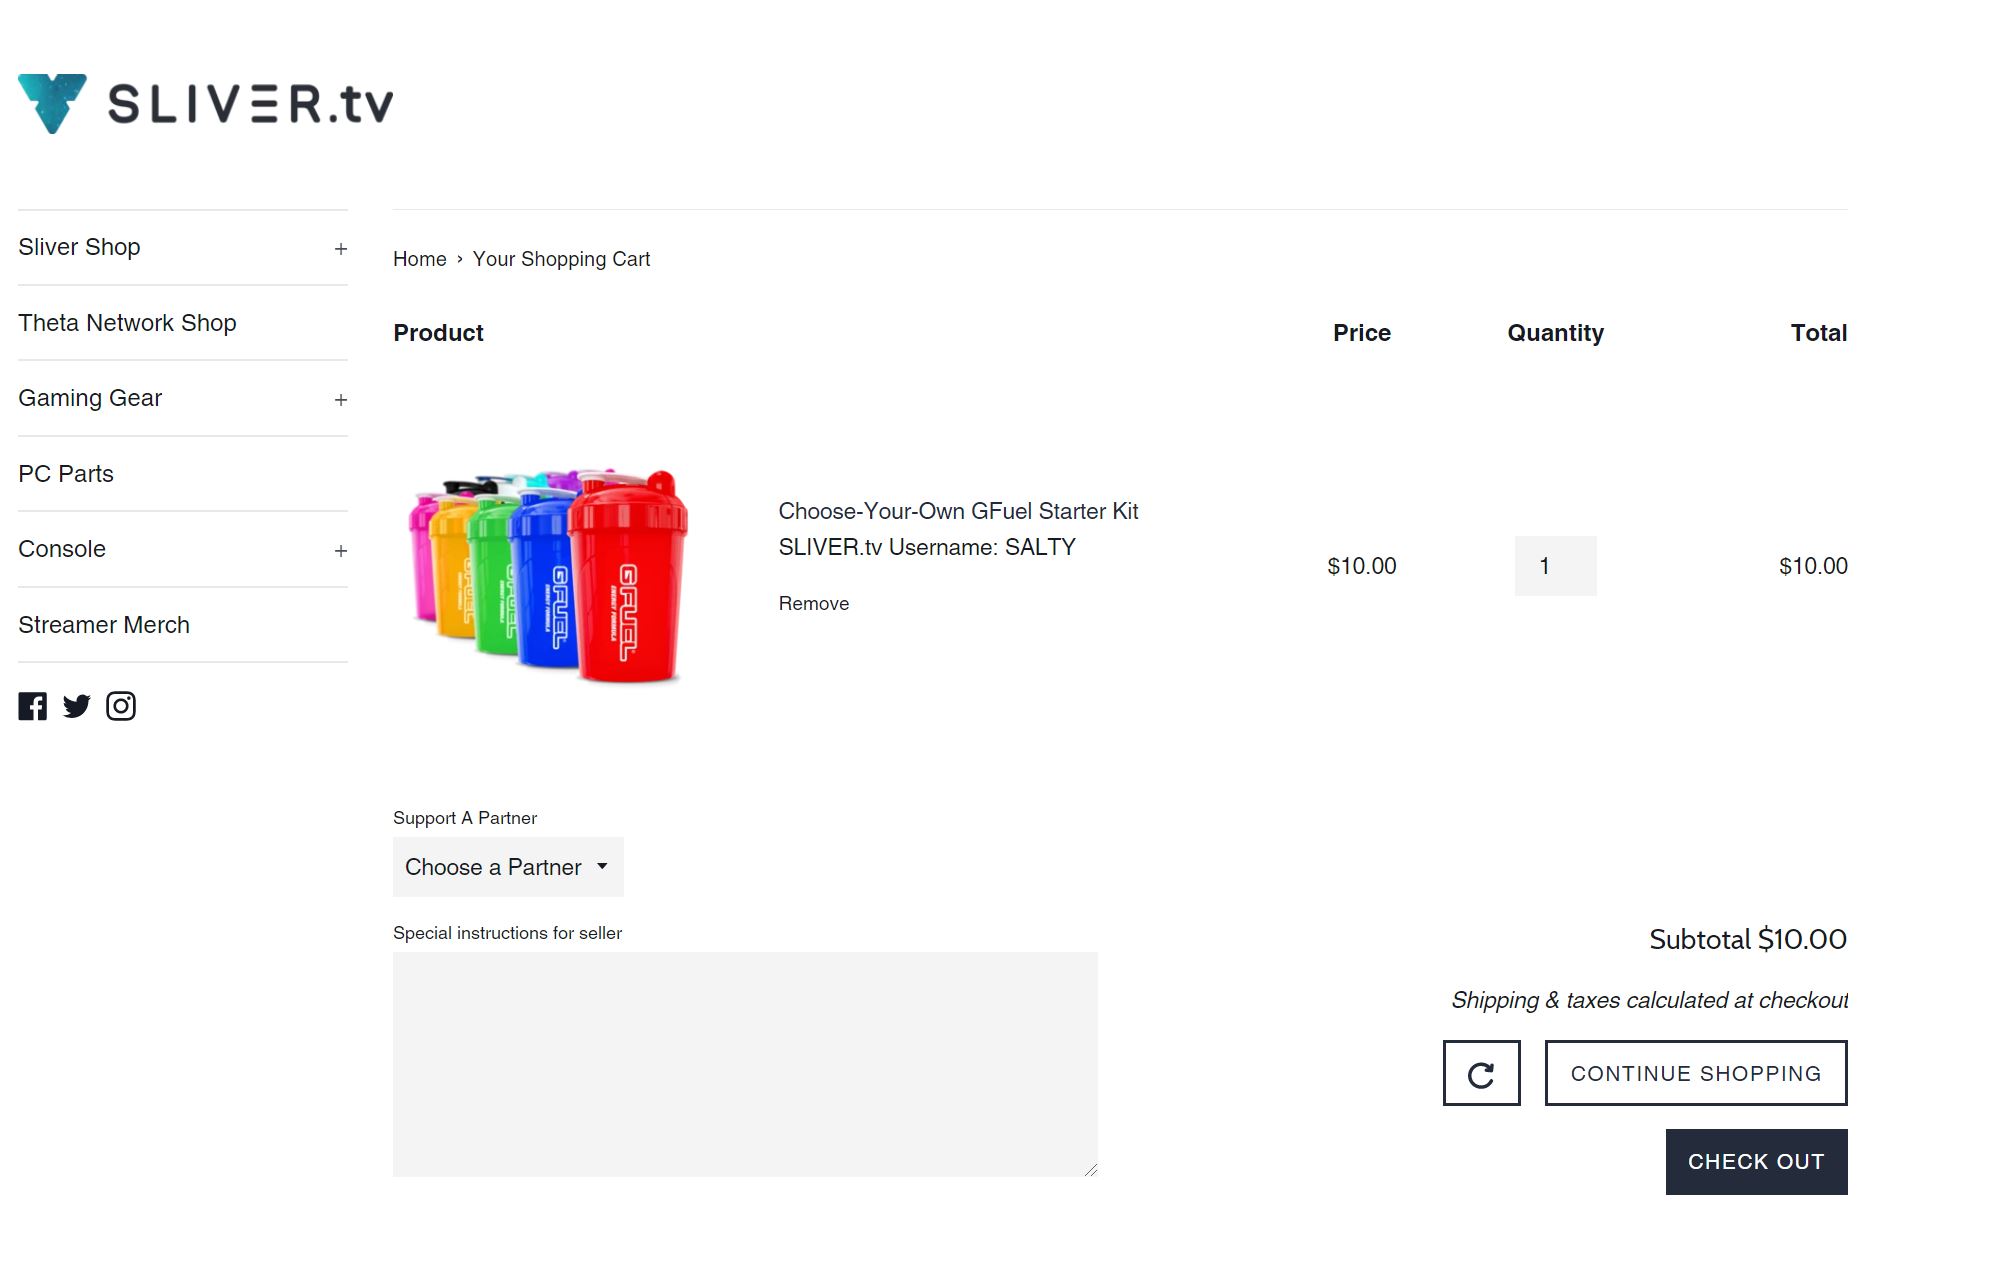The image size is (2005, 1267).
Task: Click the refresh cart icon button
Action: 1481,1073
